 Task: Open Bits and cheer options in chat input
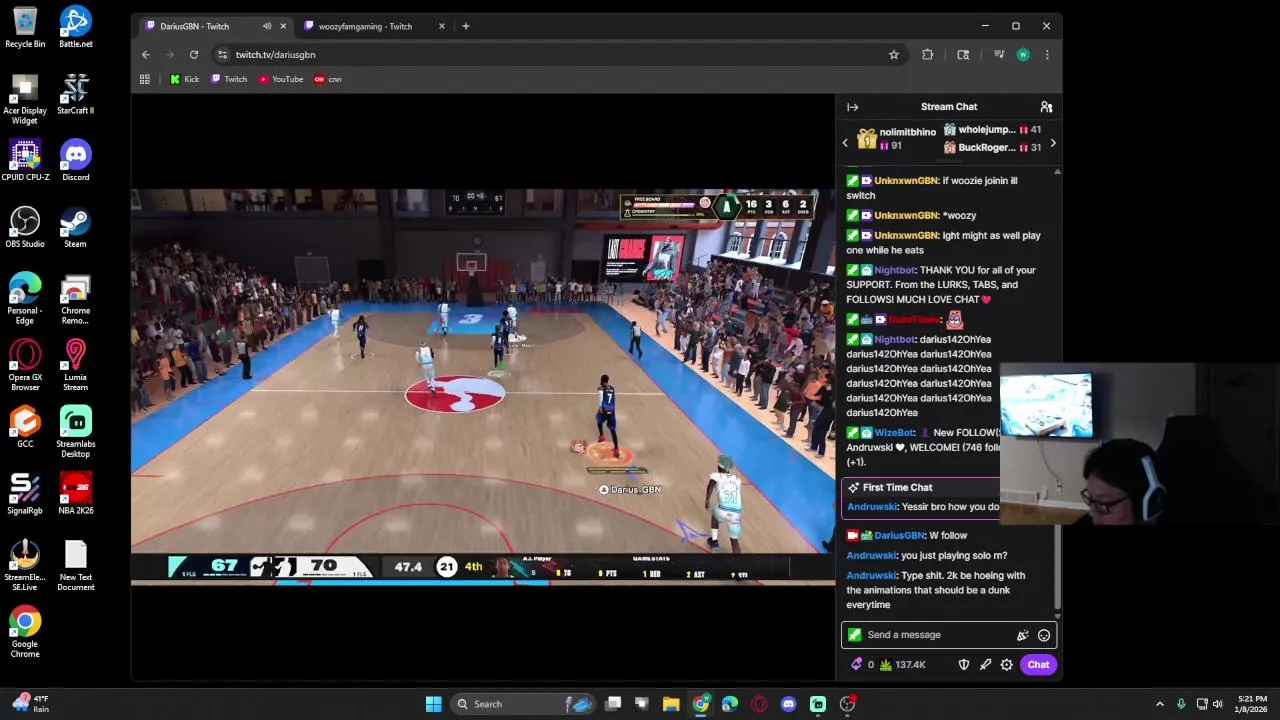1022,635
